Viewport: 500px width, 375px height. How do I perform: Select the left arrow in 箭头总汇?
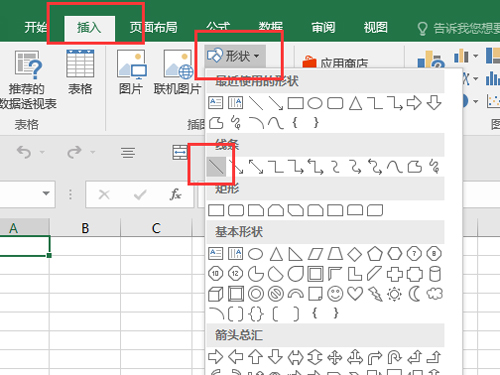(236, 357)
